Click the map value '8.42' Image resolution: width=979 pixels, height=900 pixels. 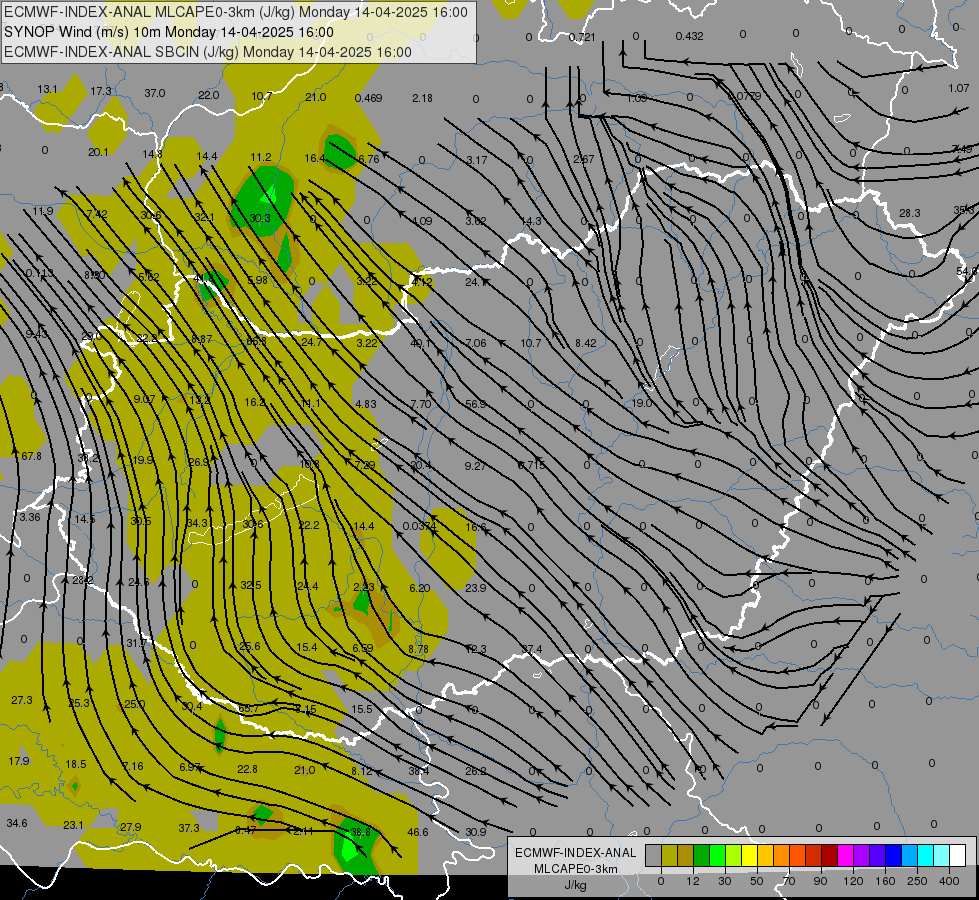point(586,343)
